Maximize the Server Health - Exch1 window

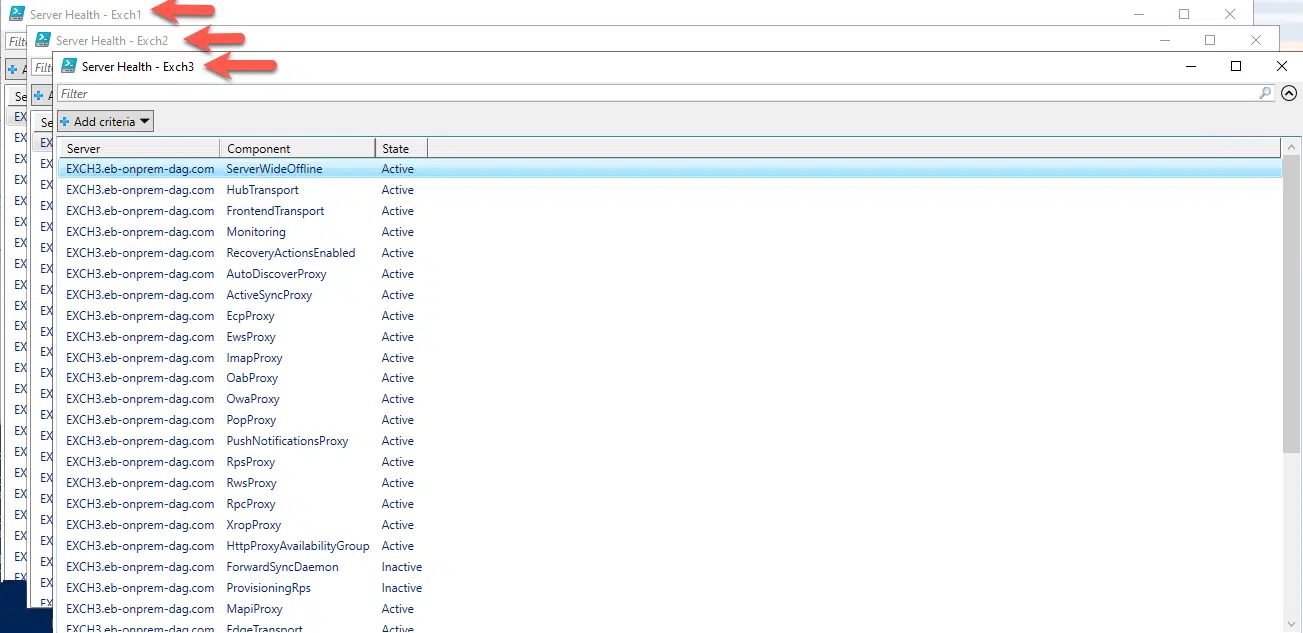[1184, 14]
